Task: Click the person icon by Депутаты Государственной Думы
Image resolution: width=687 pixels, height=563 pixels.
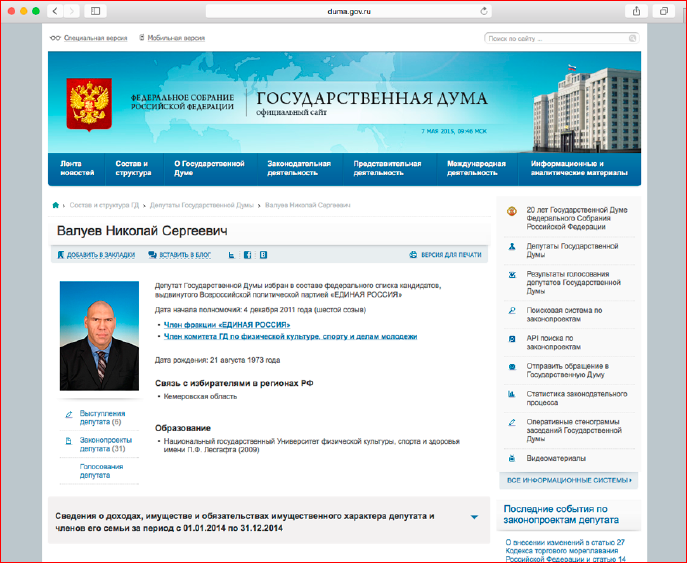Action: (x=512, y=247)
